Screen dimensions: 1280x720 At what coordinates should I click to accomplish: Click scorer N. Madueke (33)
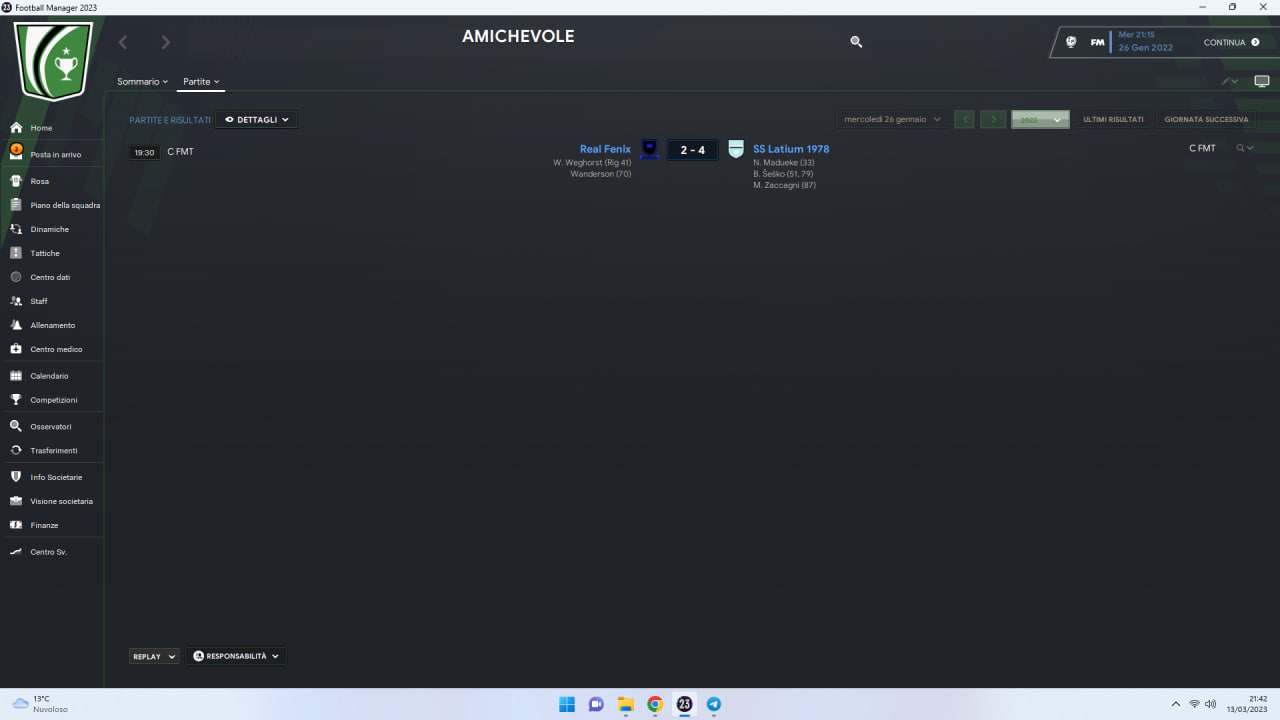point(784,162)
